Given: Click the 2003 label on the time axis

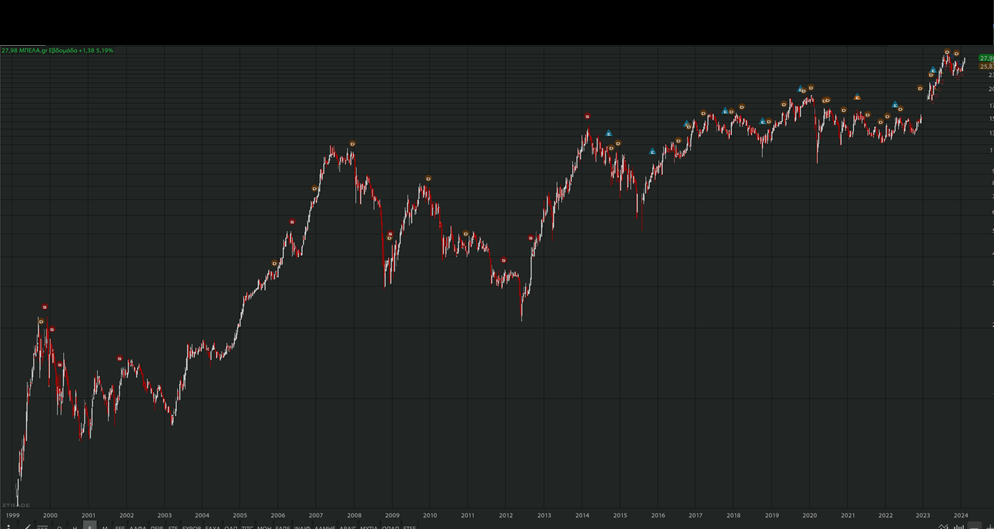Looking at the screenshot, I should click(x=164, y=516).
